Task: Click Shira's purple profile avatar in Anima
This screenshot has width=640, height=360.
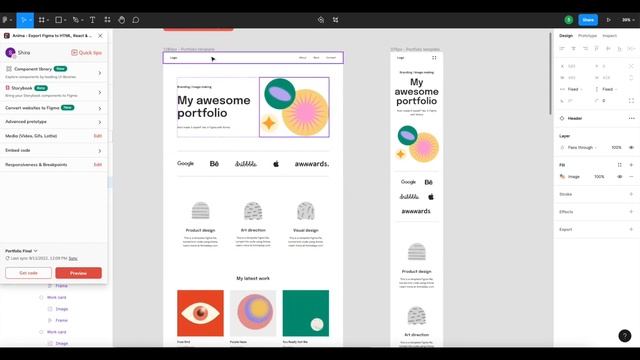Action: (x=10, y=53)
